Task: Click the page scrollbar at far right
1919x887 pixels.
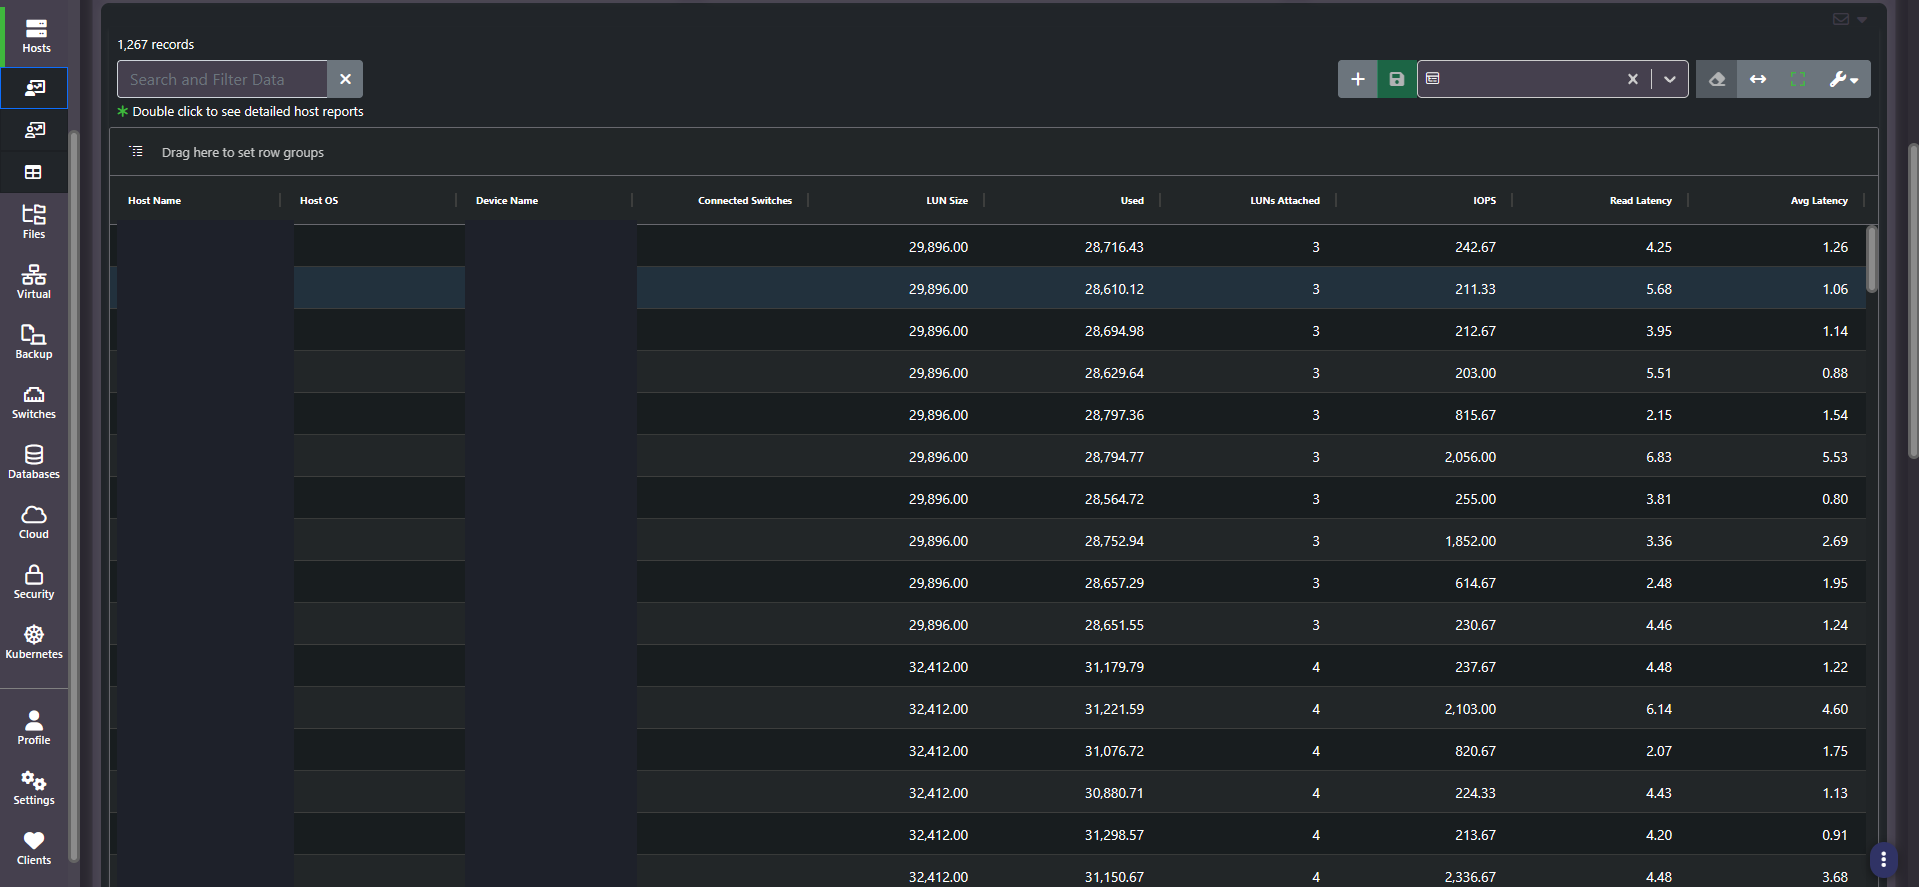Action: tap(1912, 300)
